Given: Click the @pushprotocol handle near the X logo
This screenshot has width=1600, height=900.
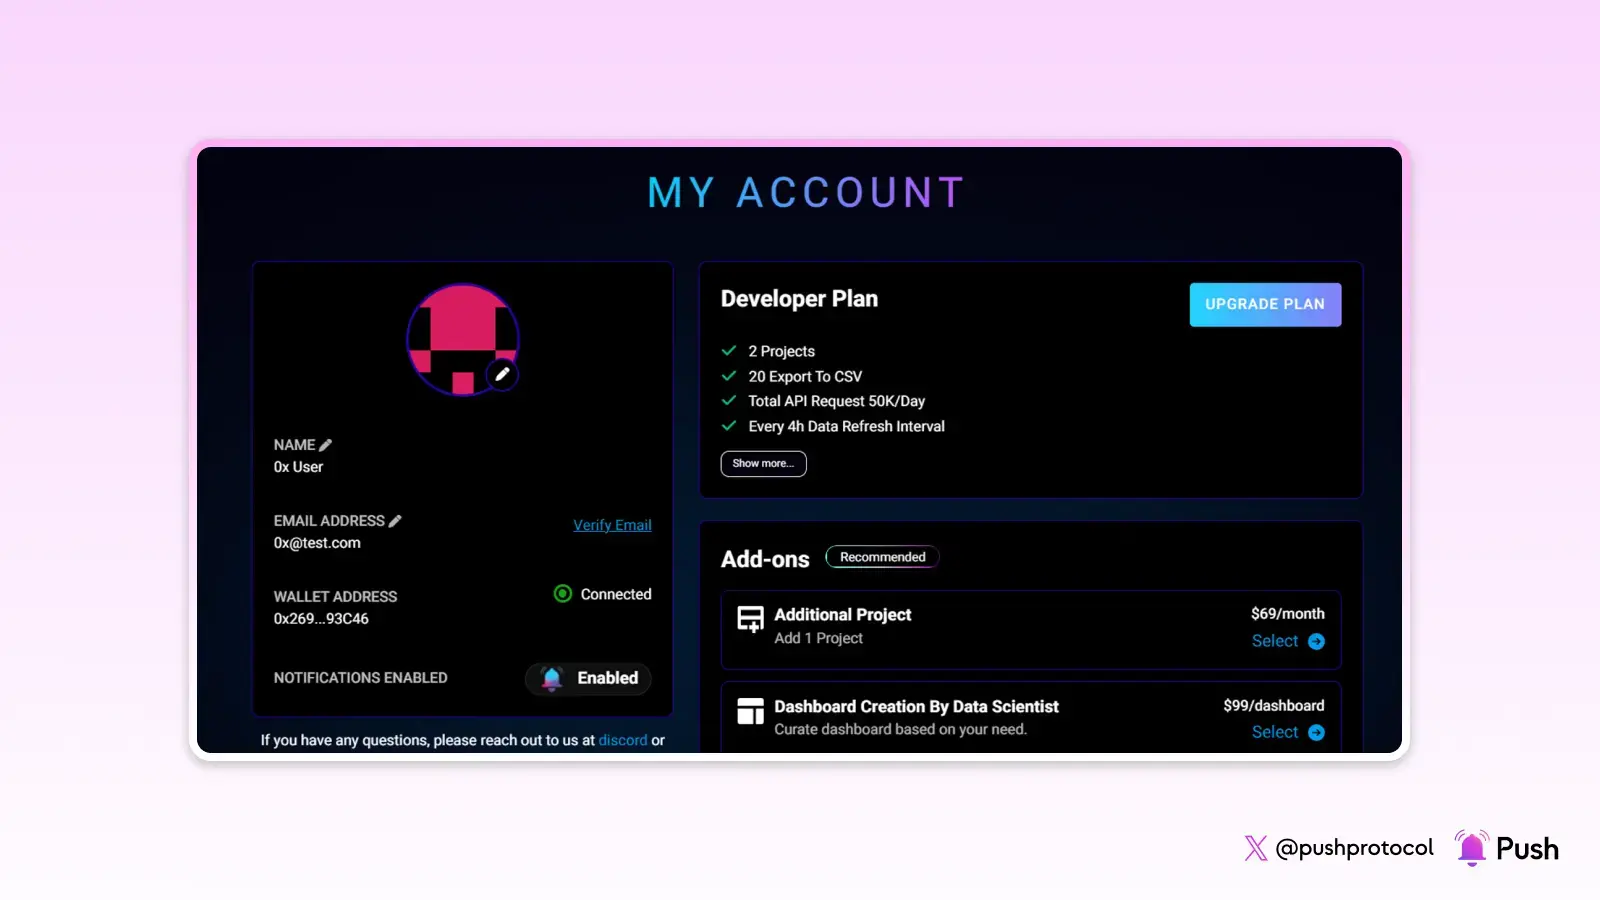Looking at the screenshot, I should coord(1354,847).
